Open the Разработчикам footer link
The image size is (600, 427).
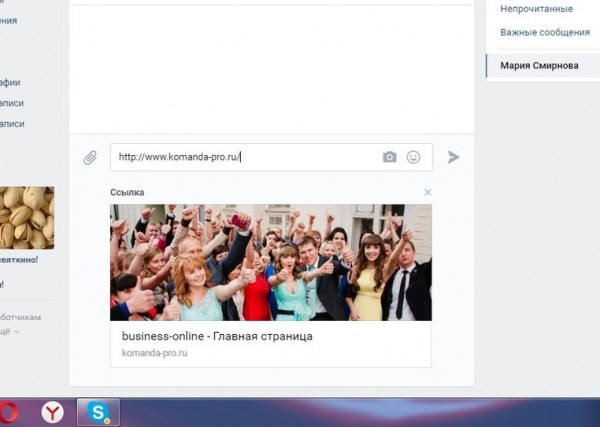(20, 317)
